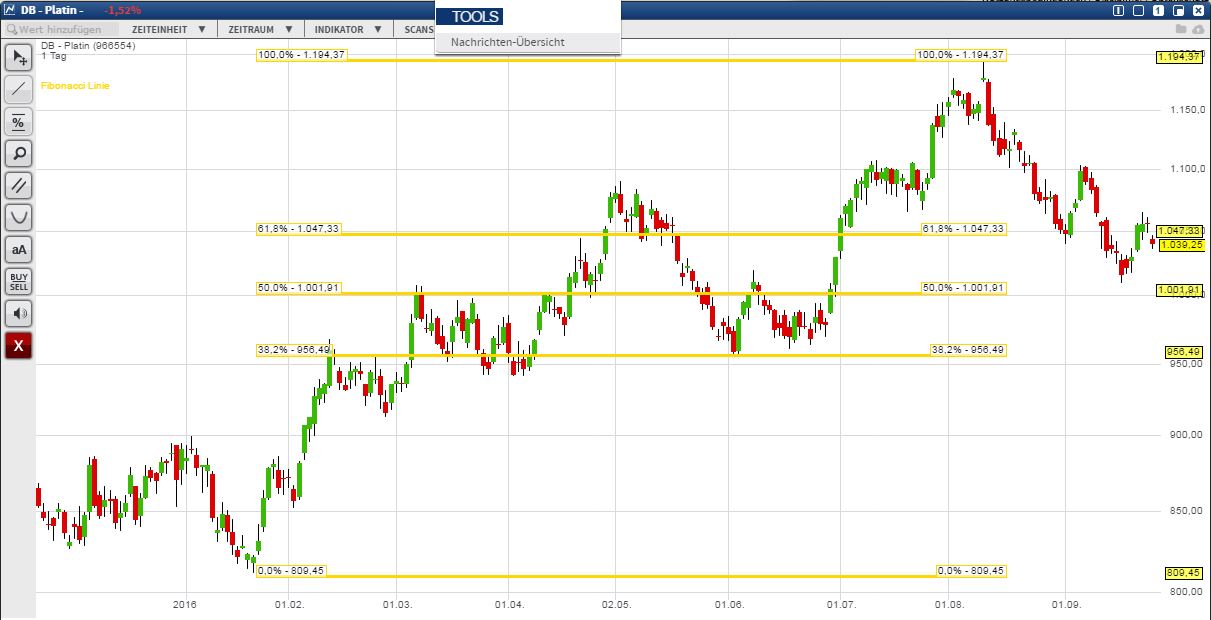
Task: Select the cursor pointer tool
Action: point(18,58)
